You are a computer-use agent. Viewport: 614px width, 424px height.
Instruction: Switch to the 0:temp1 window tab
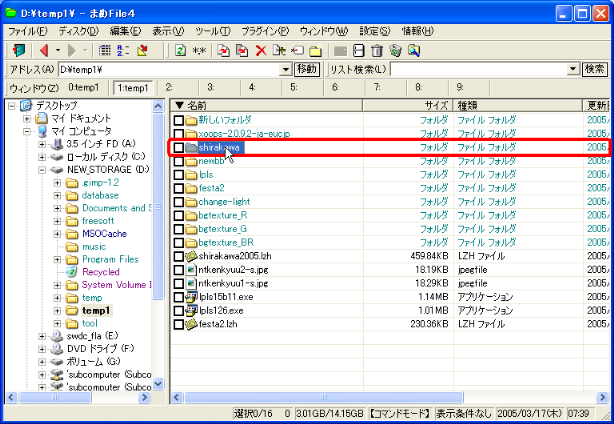point(83,88)
